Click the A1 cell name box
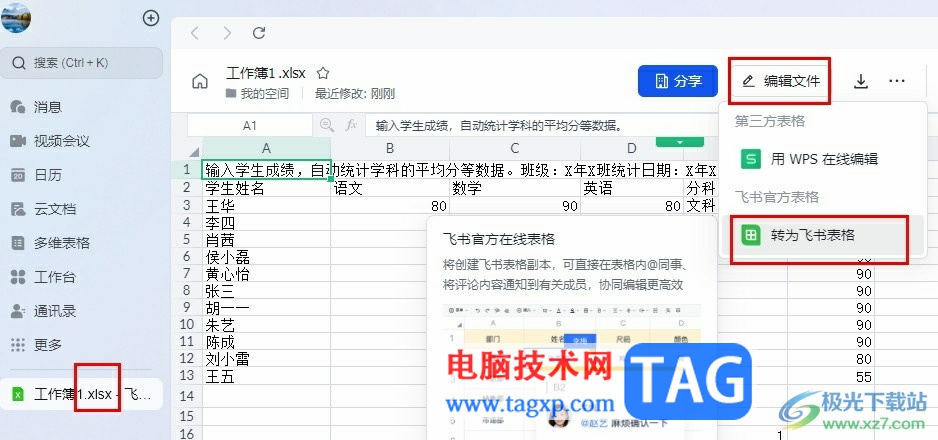This screenshot has height=440, width=938. 249,125
